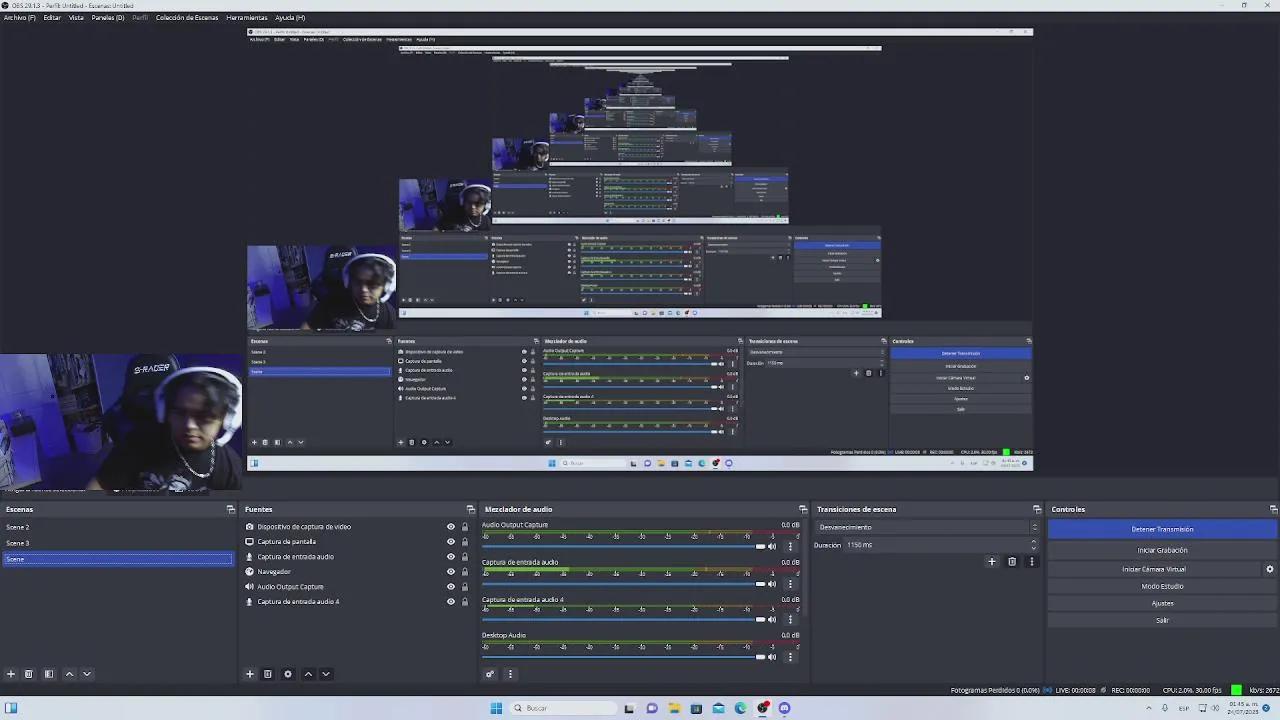This screenshot has height=720, width=1280.
Task: Delete the selected source with the trash icon
Action: coord(268,674)
